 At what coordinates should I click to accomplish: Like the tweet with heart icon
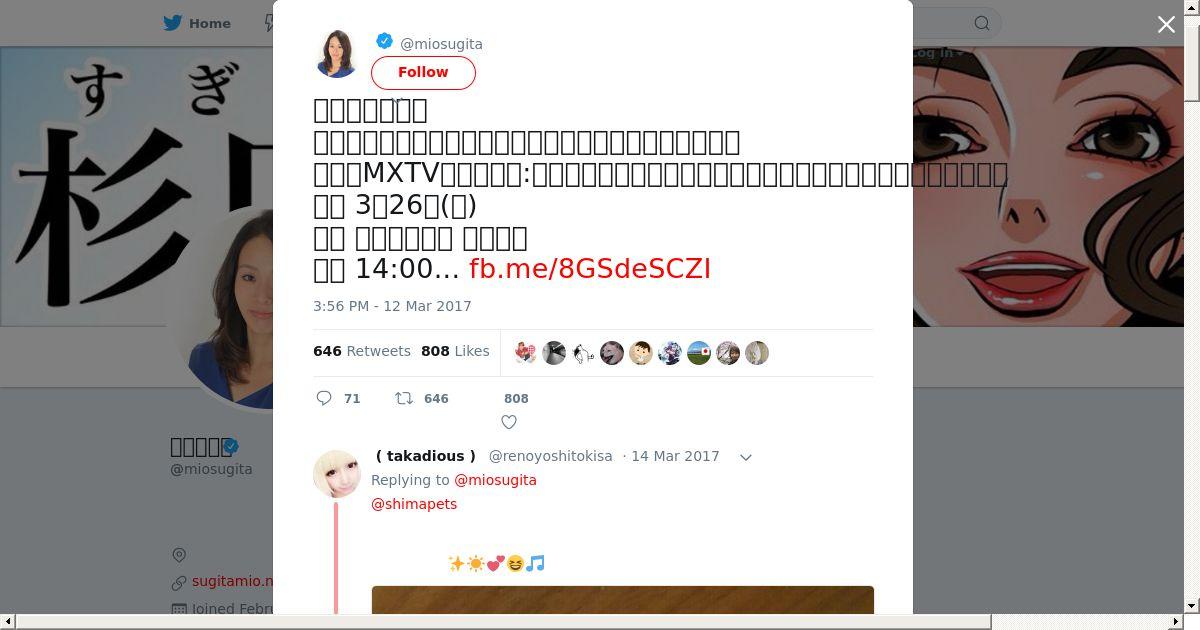509,422
